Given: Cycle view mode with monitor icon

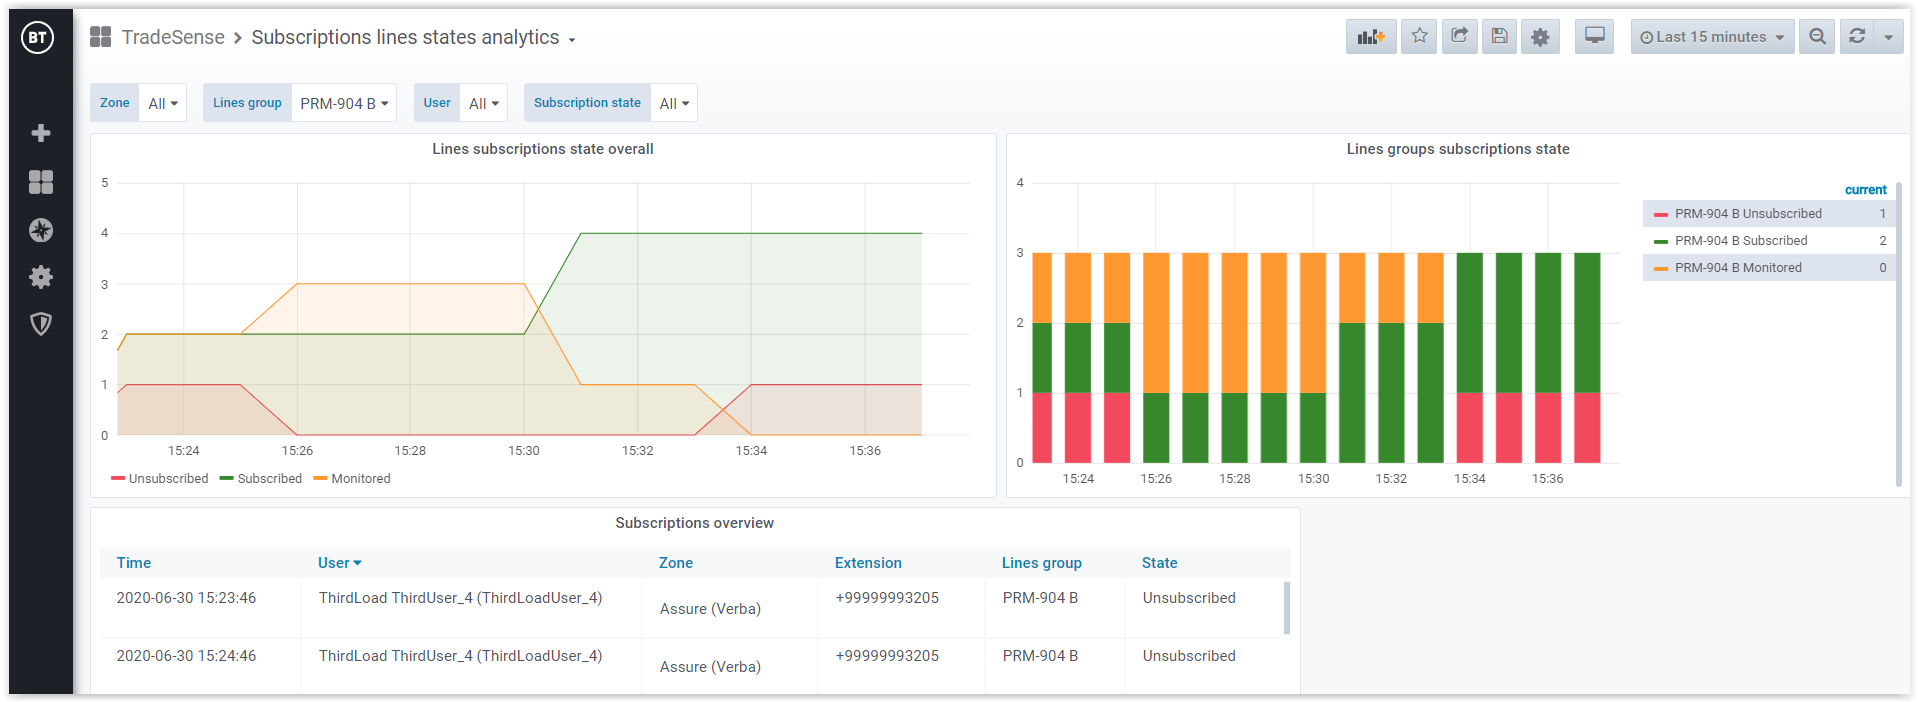Looking at the screenshot, I should pyautogui.click(x=1595, y=37).
